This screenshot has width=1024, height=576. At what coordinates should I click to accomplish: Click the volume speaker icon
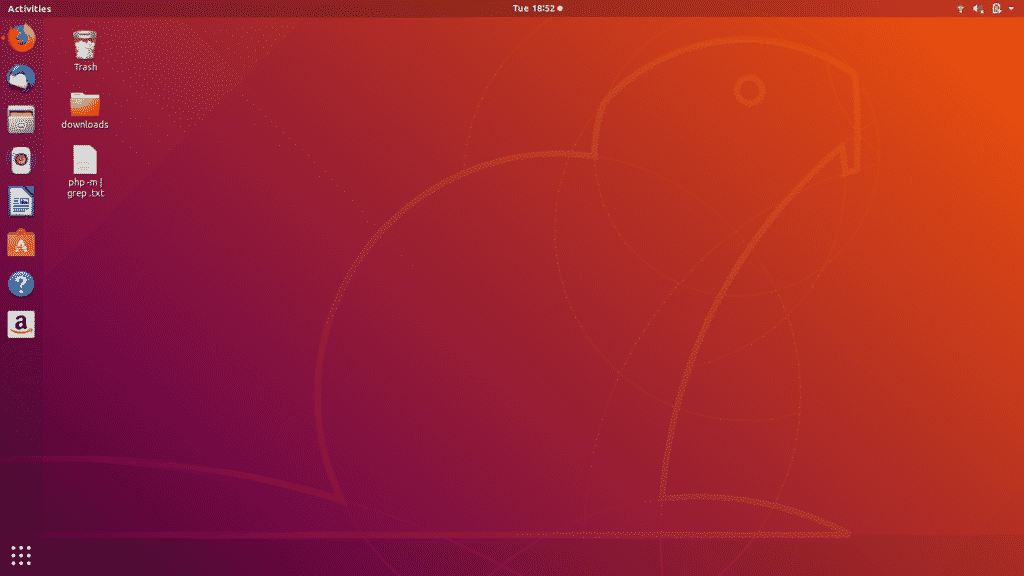point(977,9)
